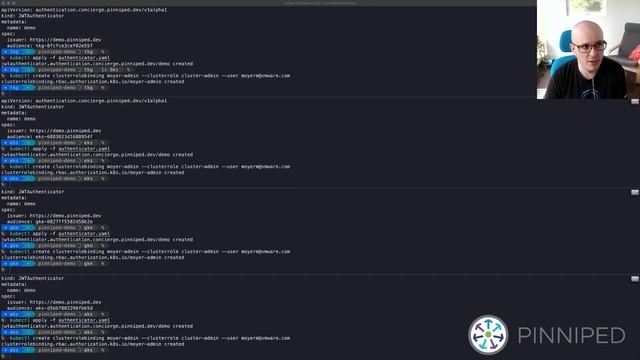Image resolution: width=640 pixels, height=360 pixels.
Task: Click the apiVersion line in the tkg pane
Action: point(84,10)
